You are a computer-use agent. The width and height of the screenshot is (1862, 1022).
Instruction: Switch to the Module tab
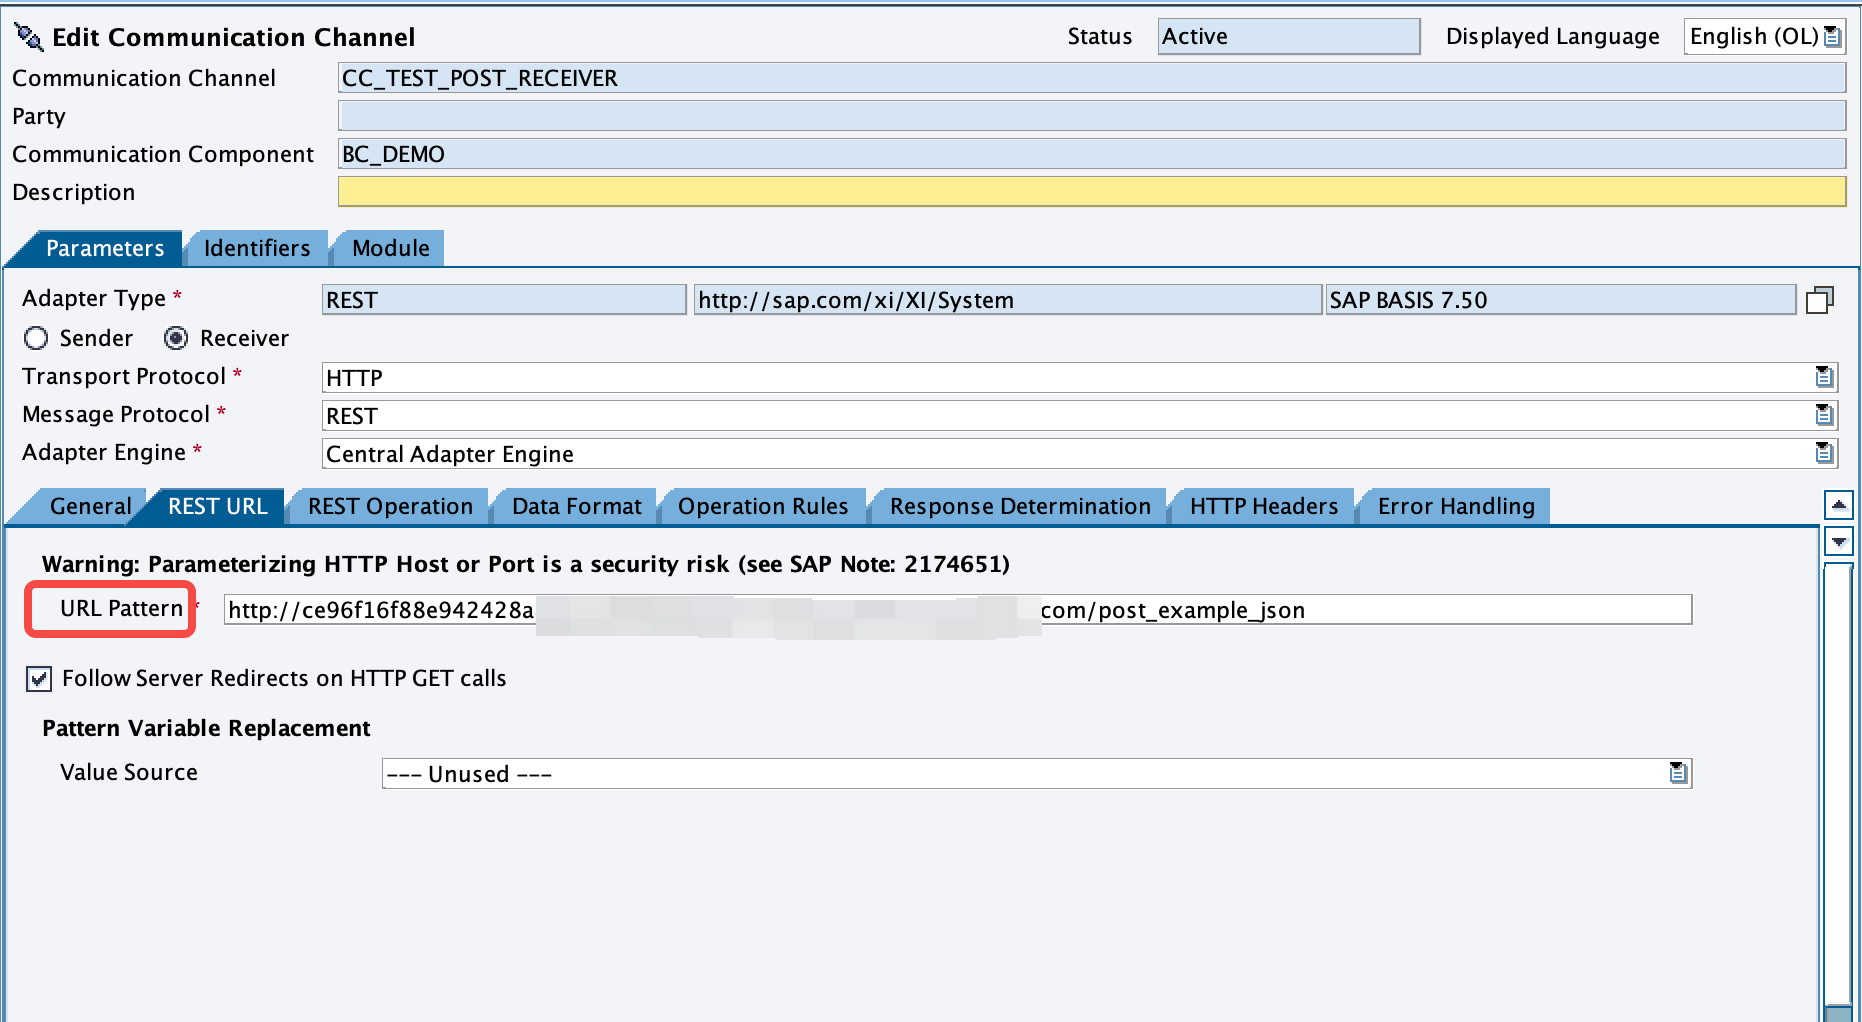click(390, 248)
